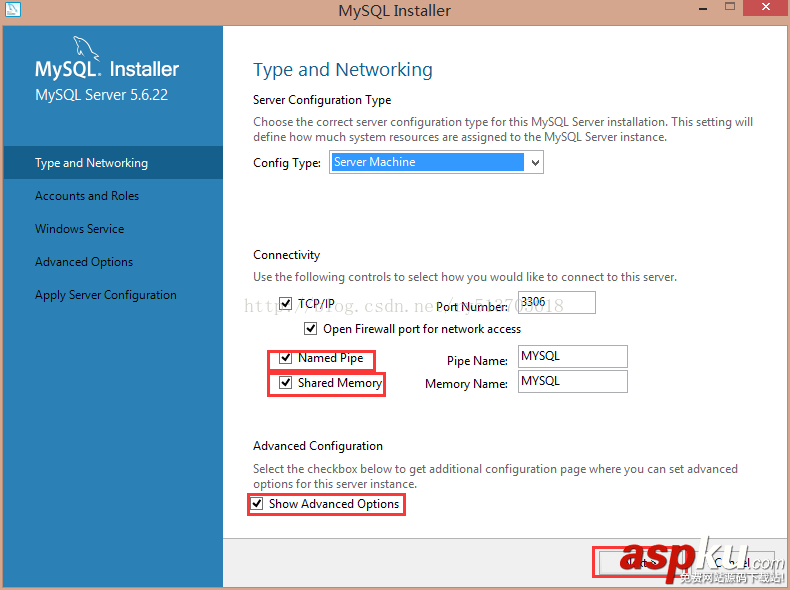790x590 pixels.
Task: Click the Pipe Name input field
Action: click(x=573, y=356)
